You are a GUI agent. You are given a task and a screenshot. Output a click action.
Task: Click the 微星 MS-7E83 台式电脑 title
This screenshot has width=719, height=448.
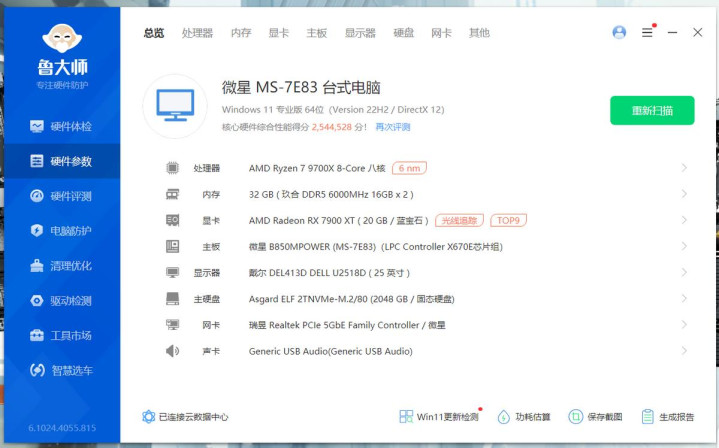coord(301,87)
